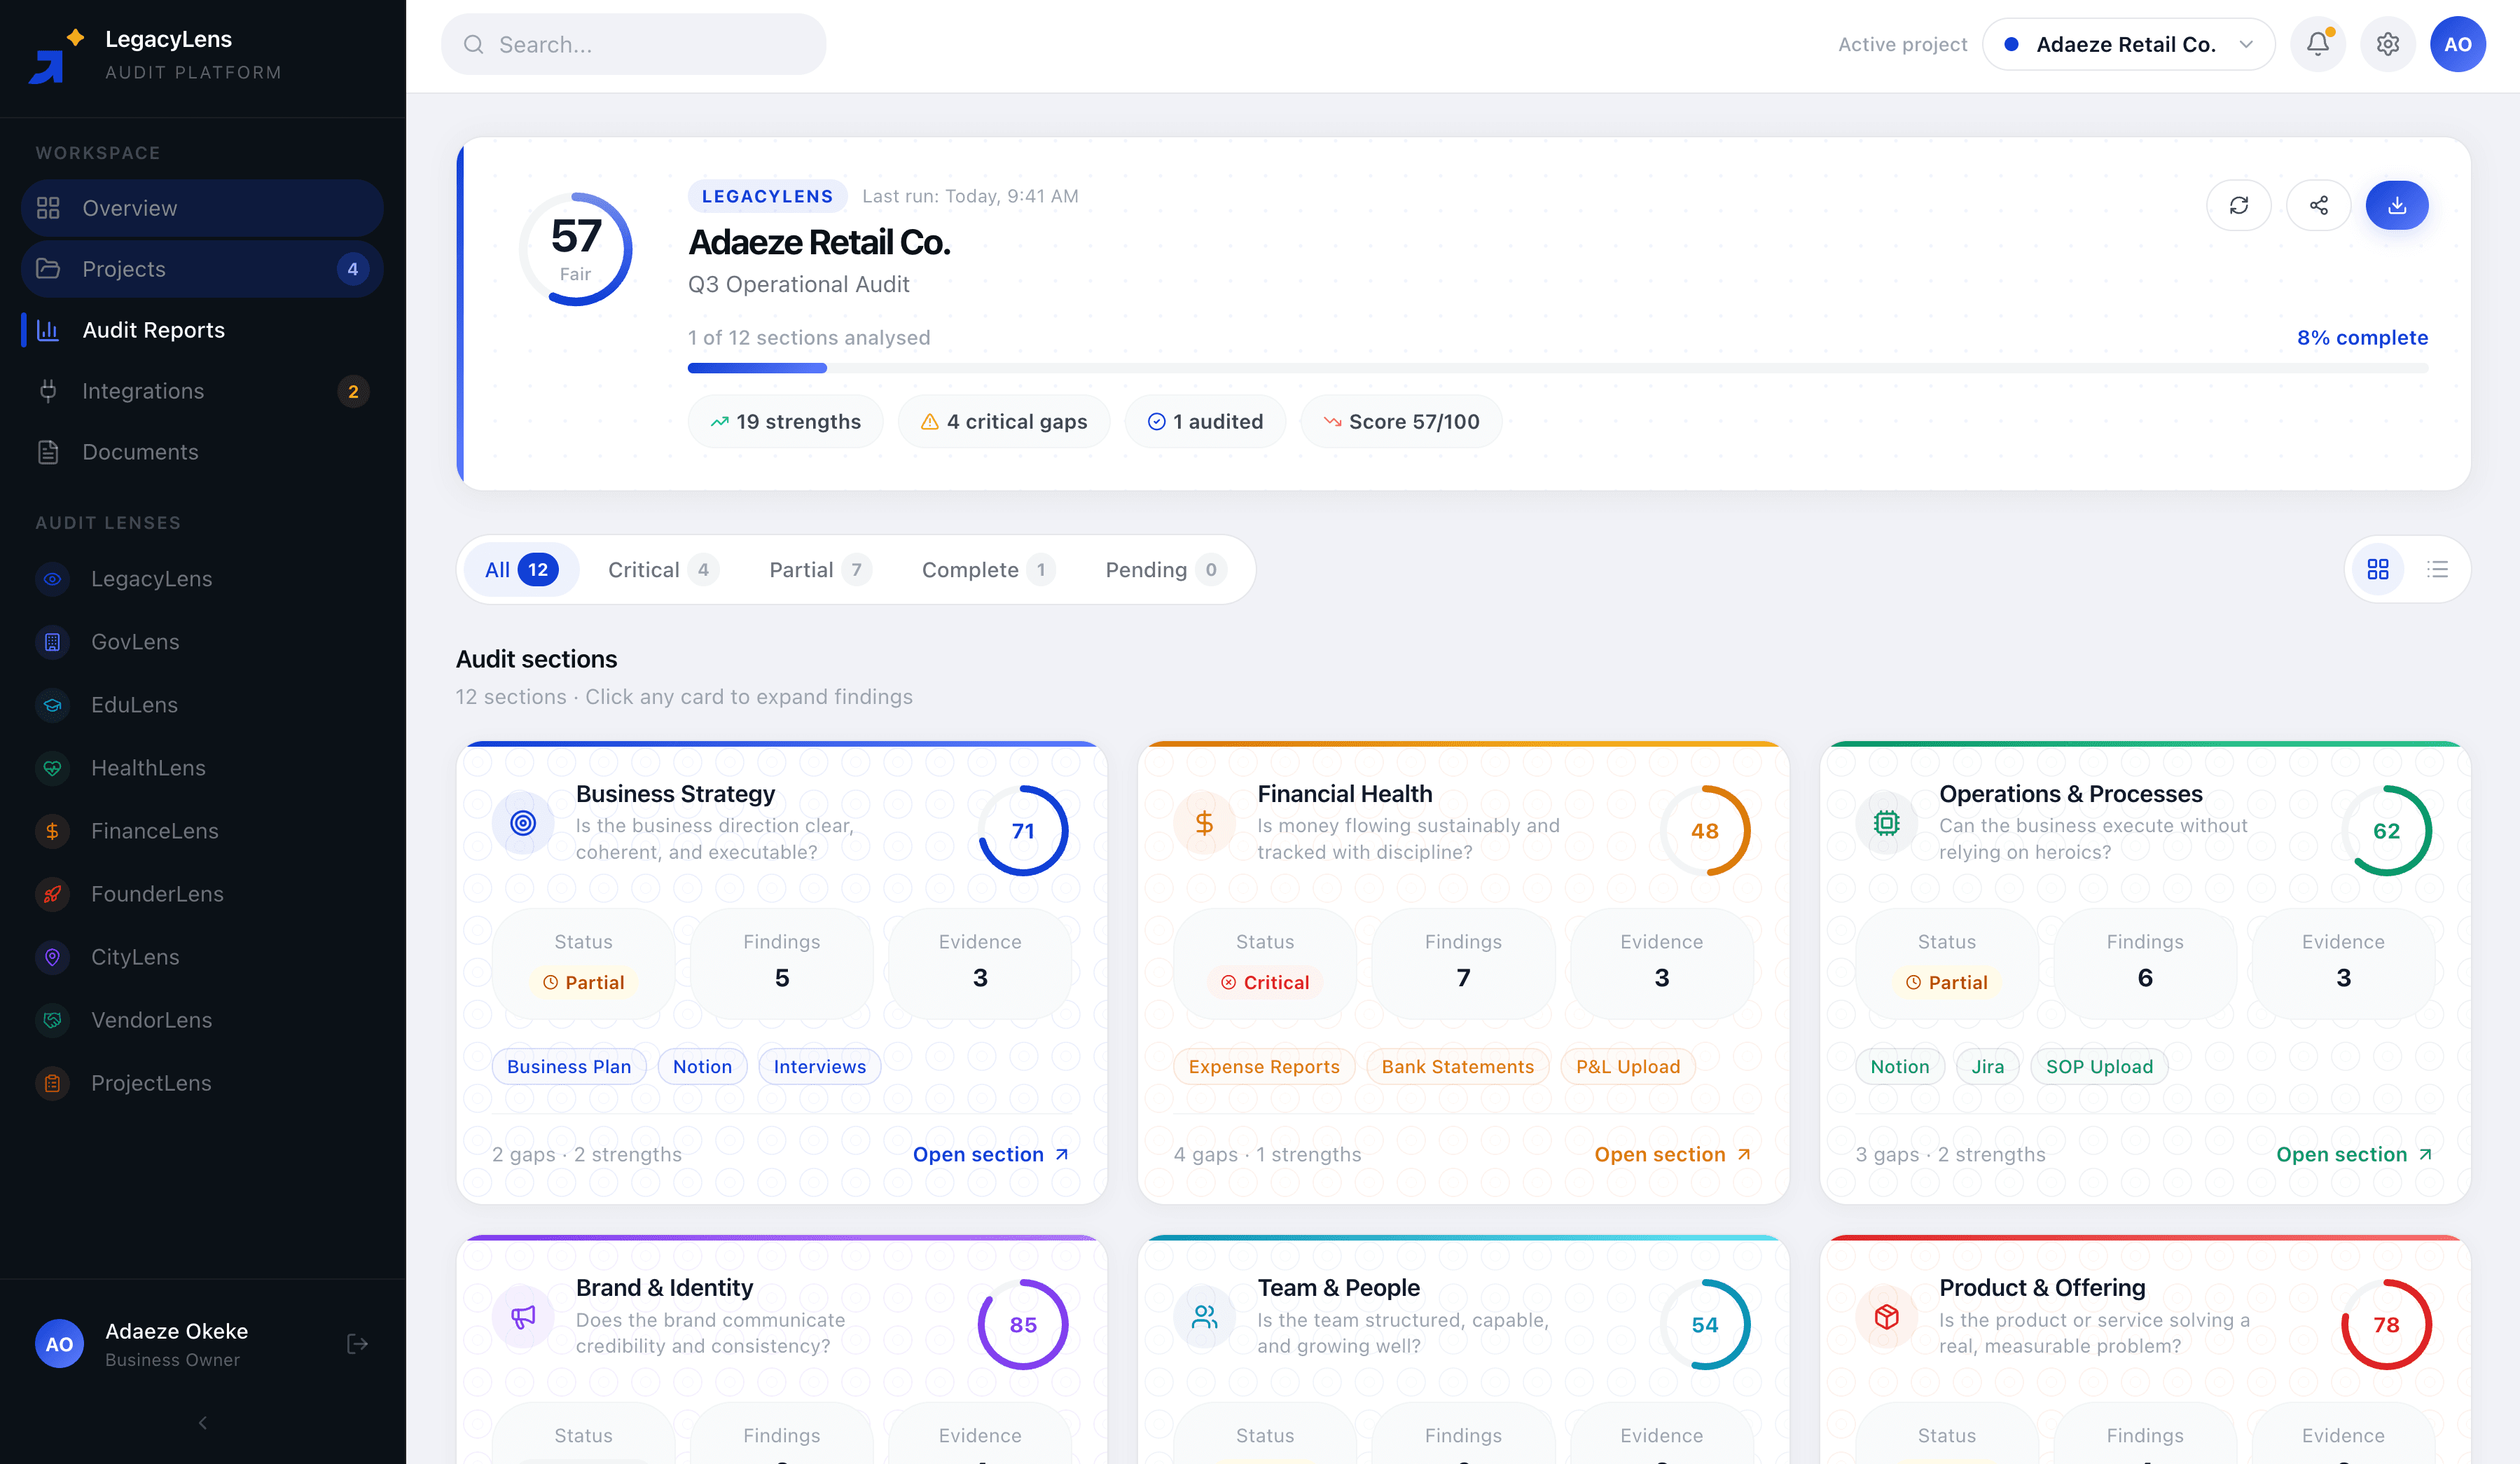Open section link for Operations & Processes
Image resolution: width=2520 pixels, height=1464 pixels.
(x=2355, y=1154)
